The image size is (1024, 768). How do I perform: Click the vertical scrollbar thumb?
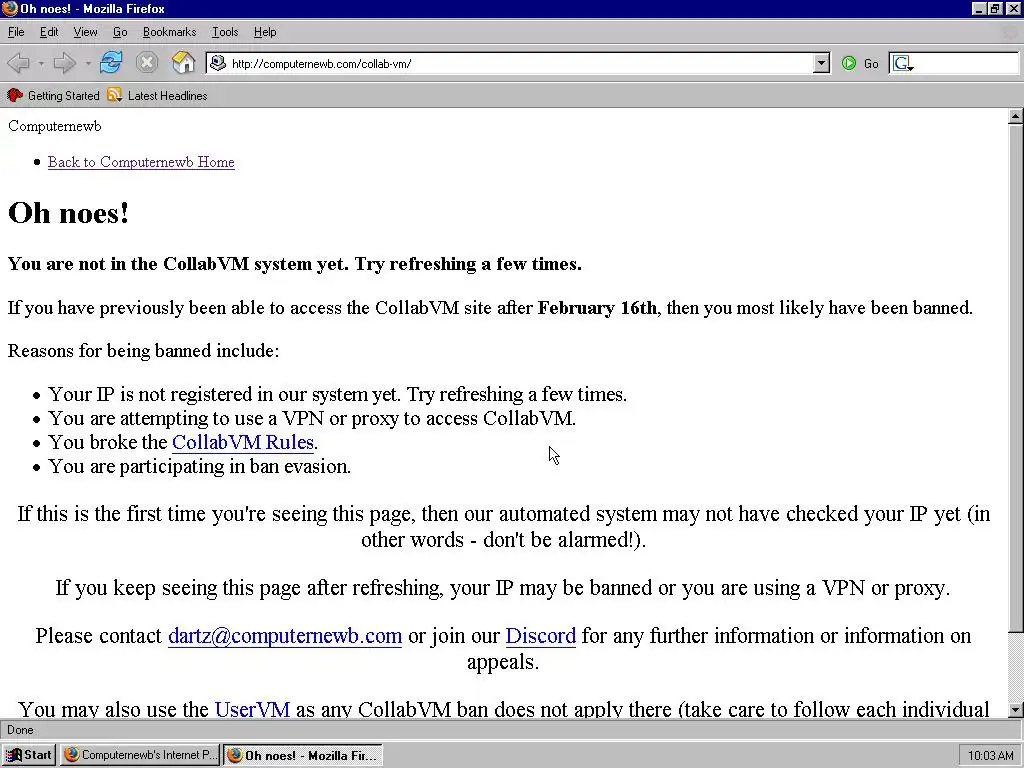(x=1015, y=379)
